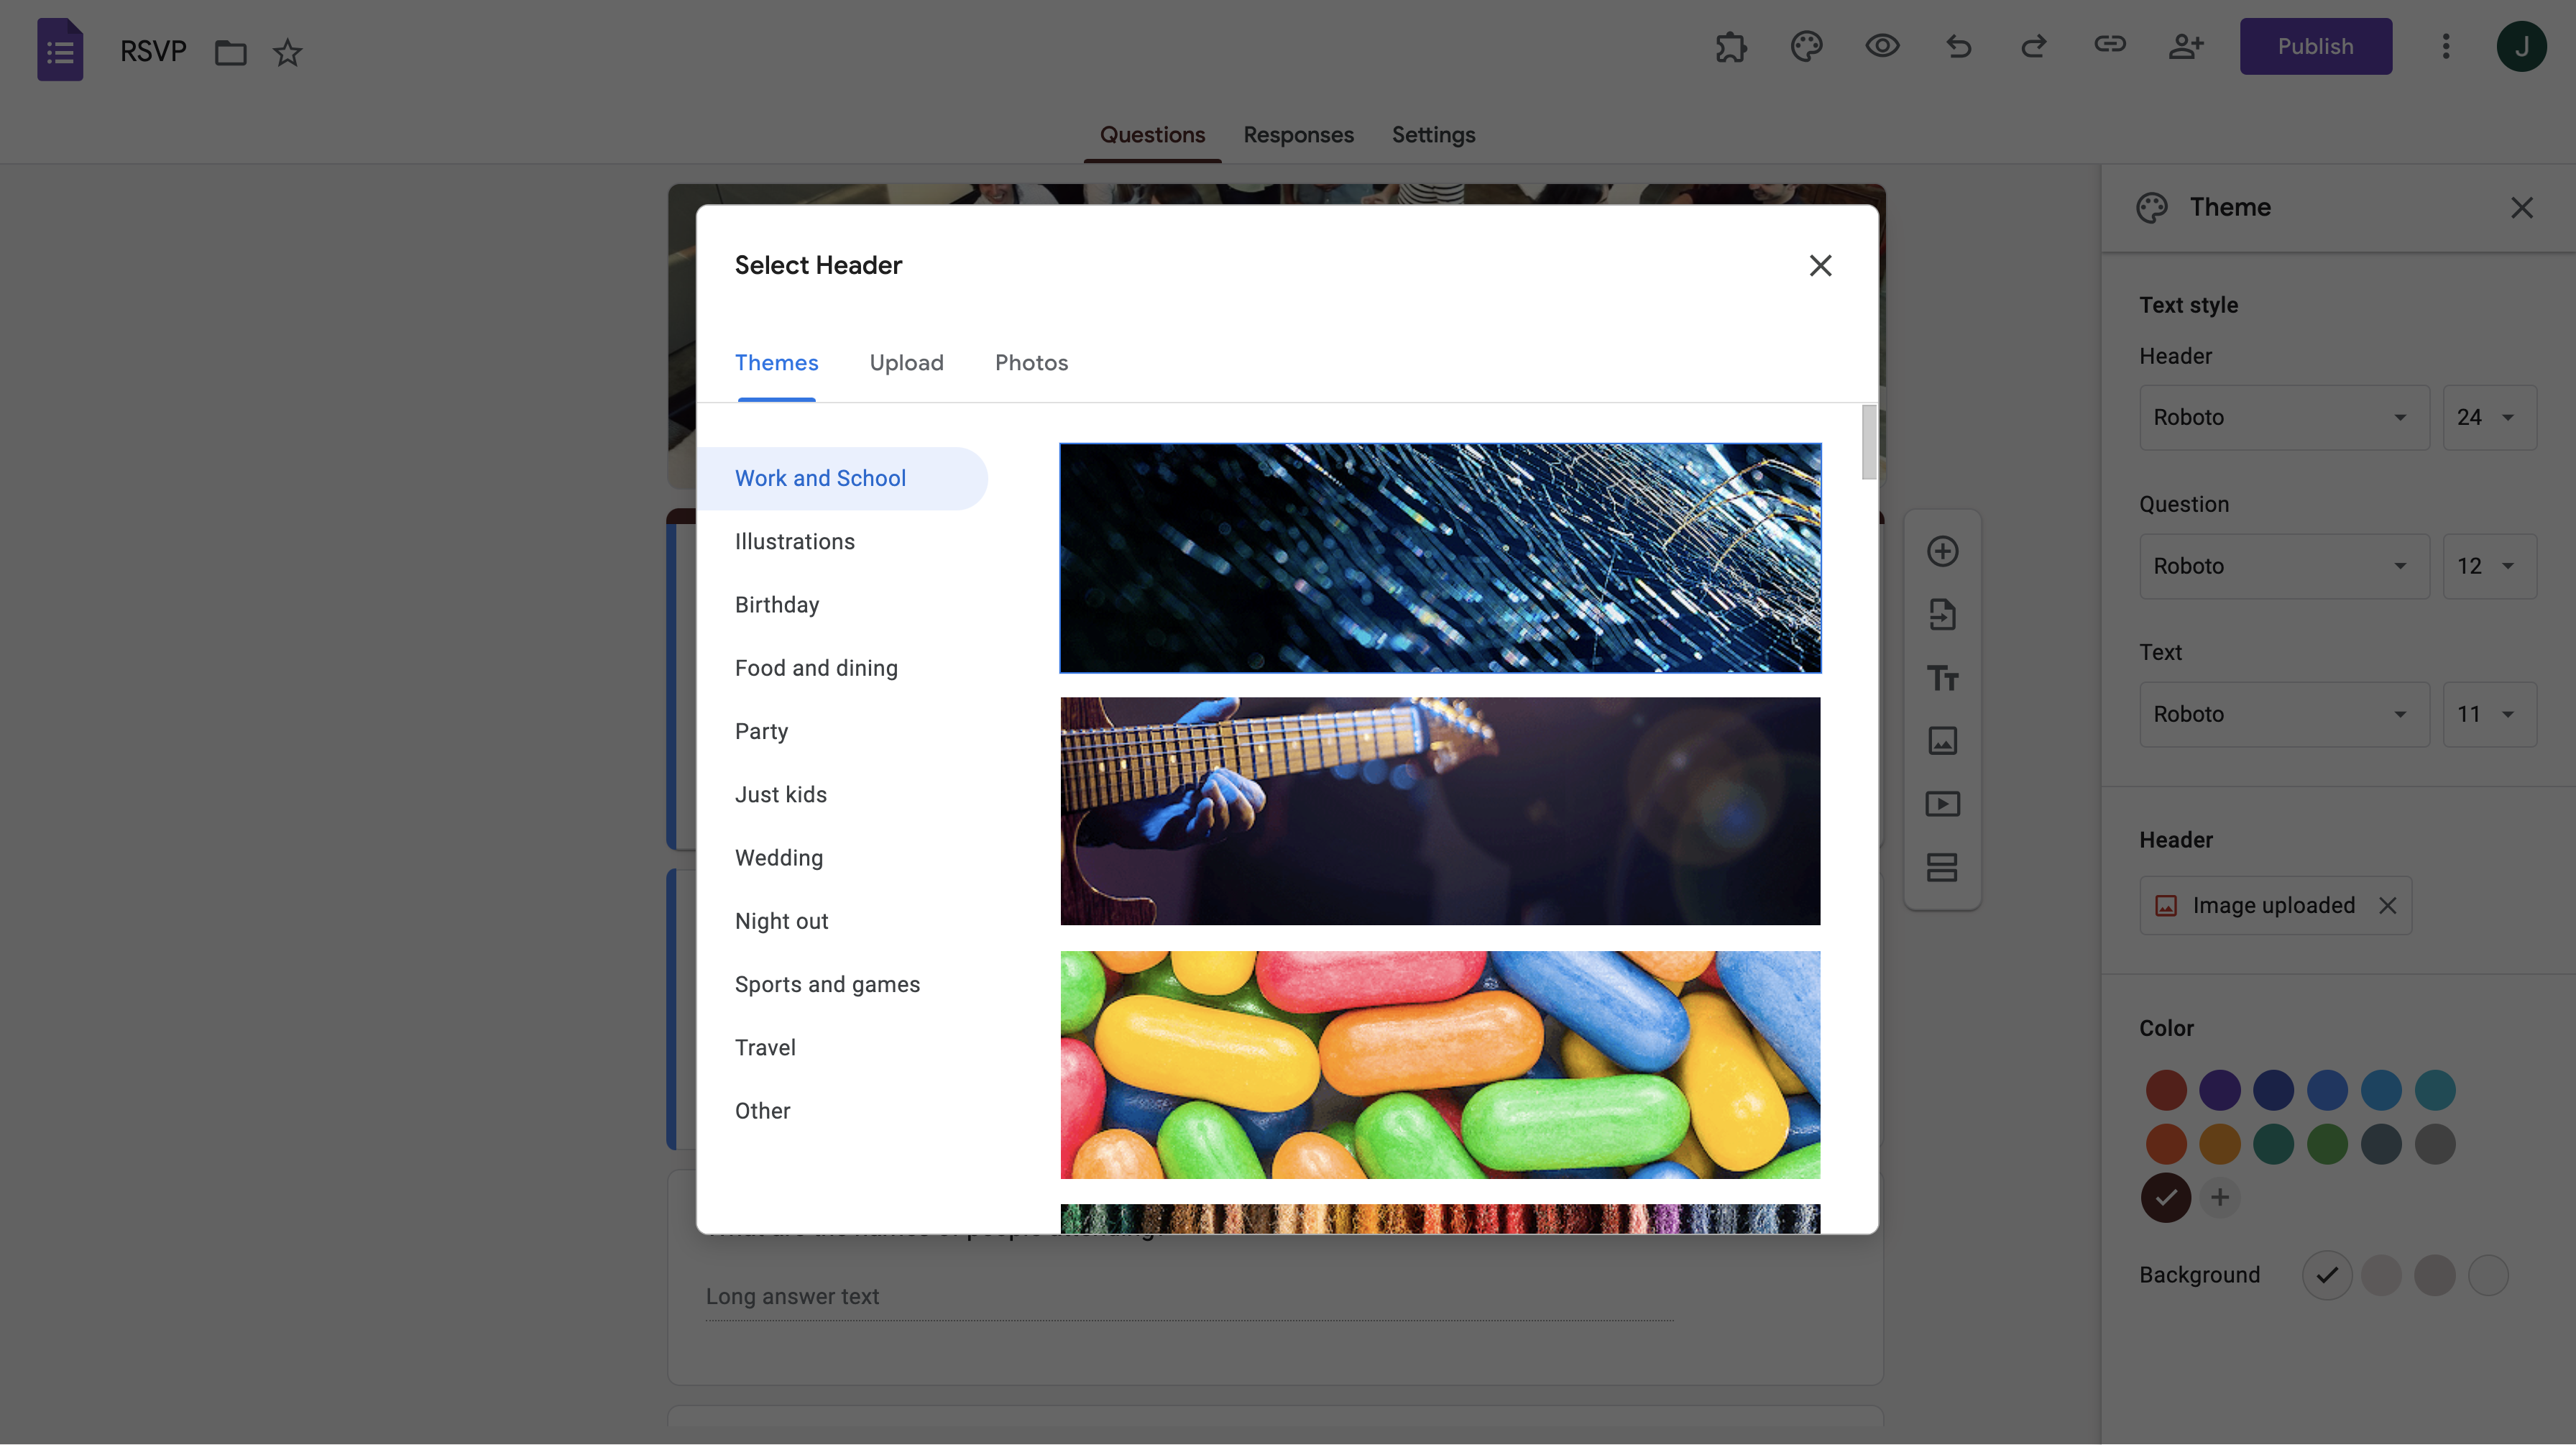2576x1445 pixels.
Task: Open Header font size 24 dropdown
Action: (2489, 417)
